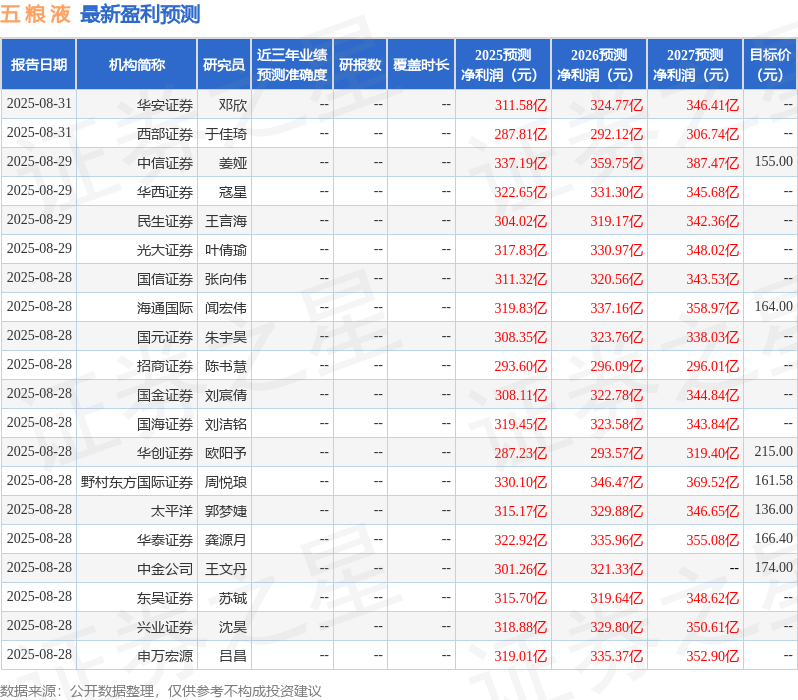The width and height of the screenshot is (798, 700).
Task: Click analyst name 于佳琦
Action: point(226,134)
